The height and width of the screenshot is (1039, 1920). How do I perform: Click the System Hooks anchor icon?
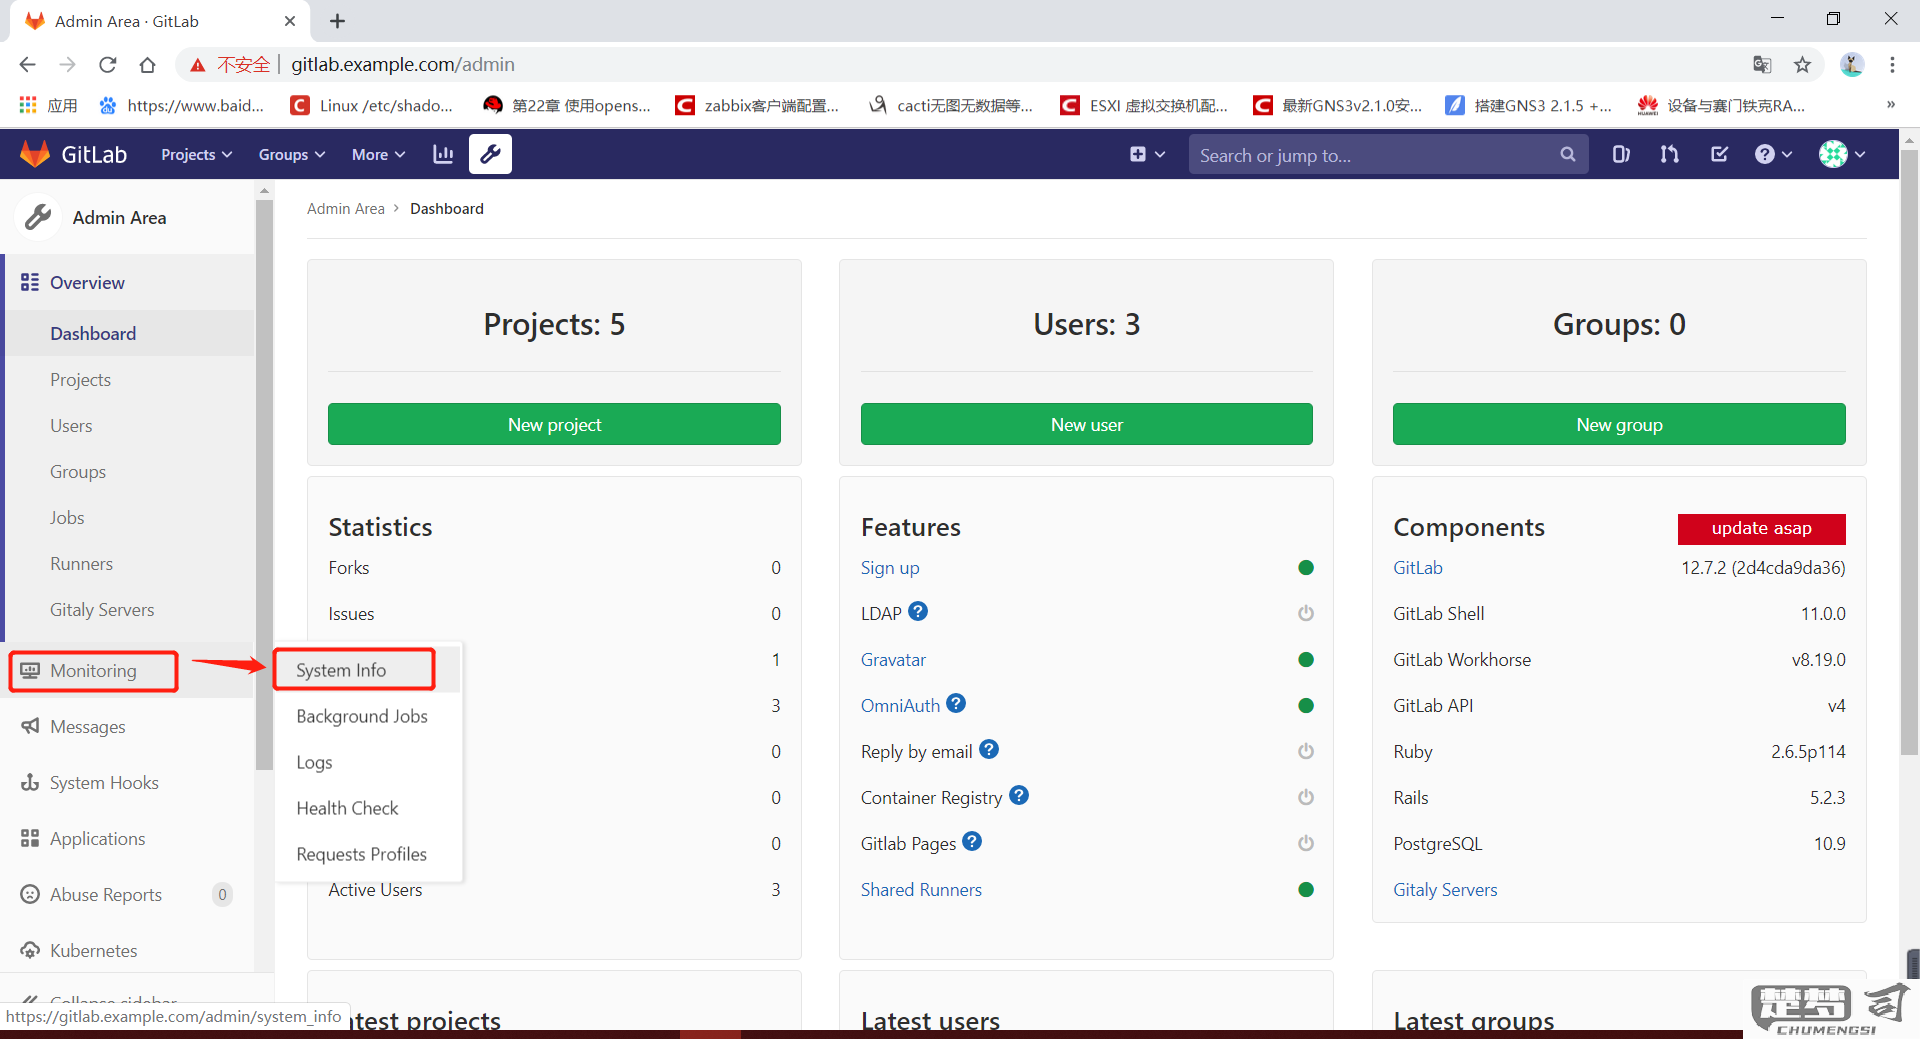(x=30, y=782)
